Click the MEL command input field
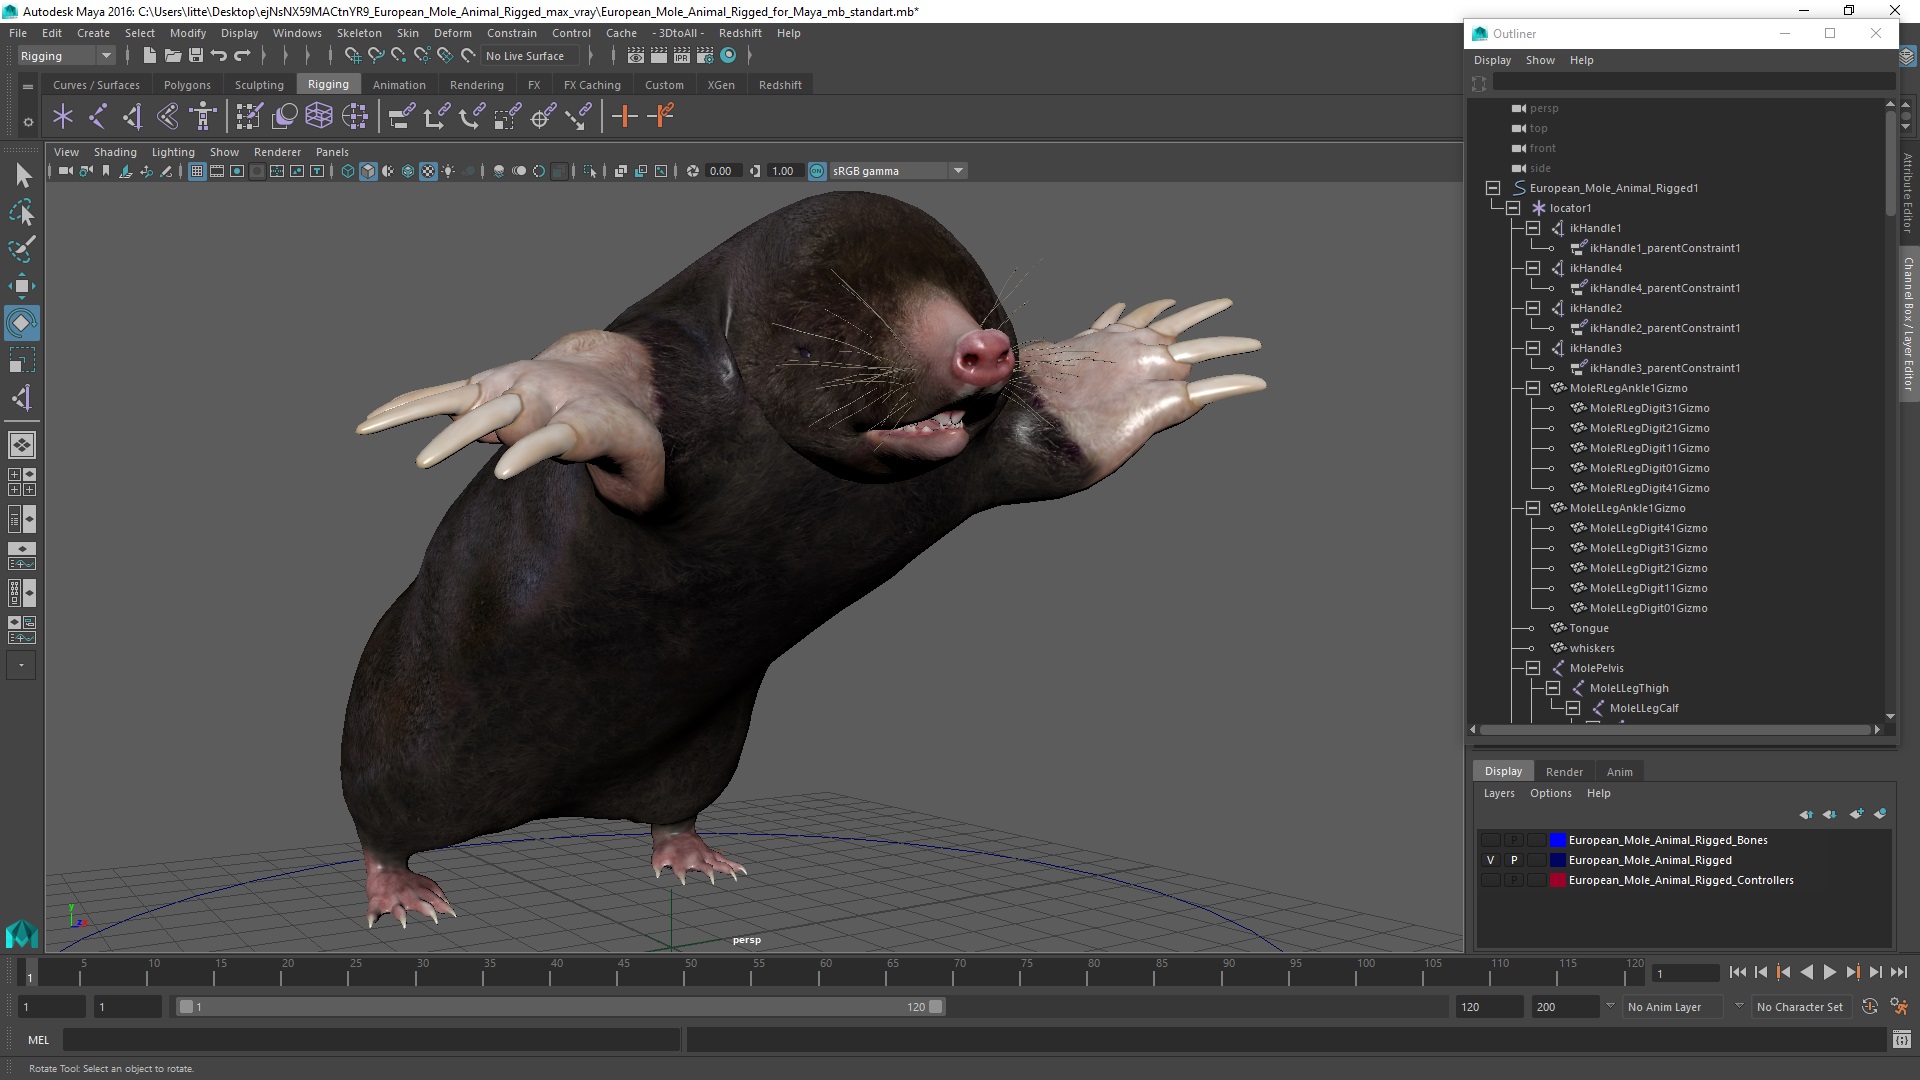1920x1080 pixels. click(x=371, y=1040)
